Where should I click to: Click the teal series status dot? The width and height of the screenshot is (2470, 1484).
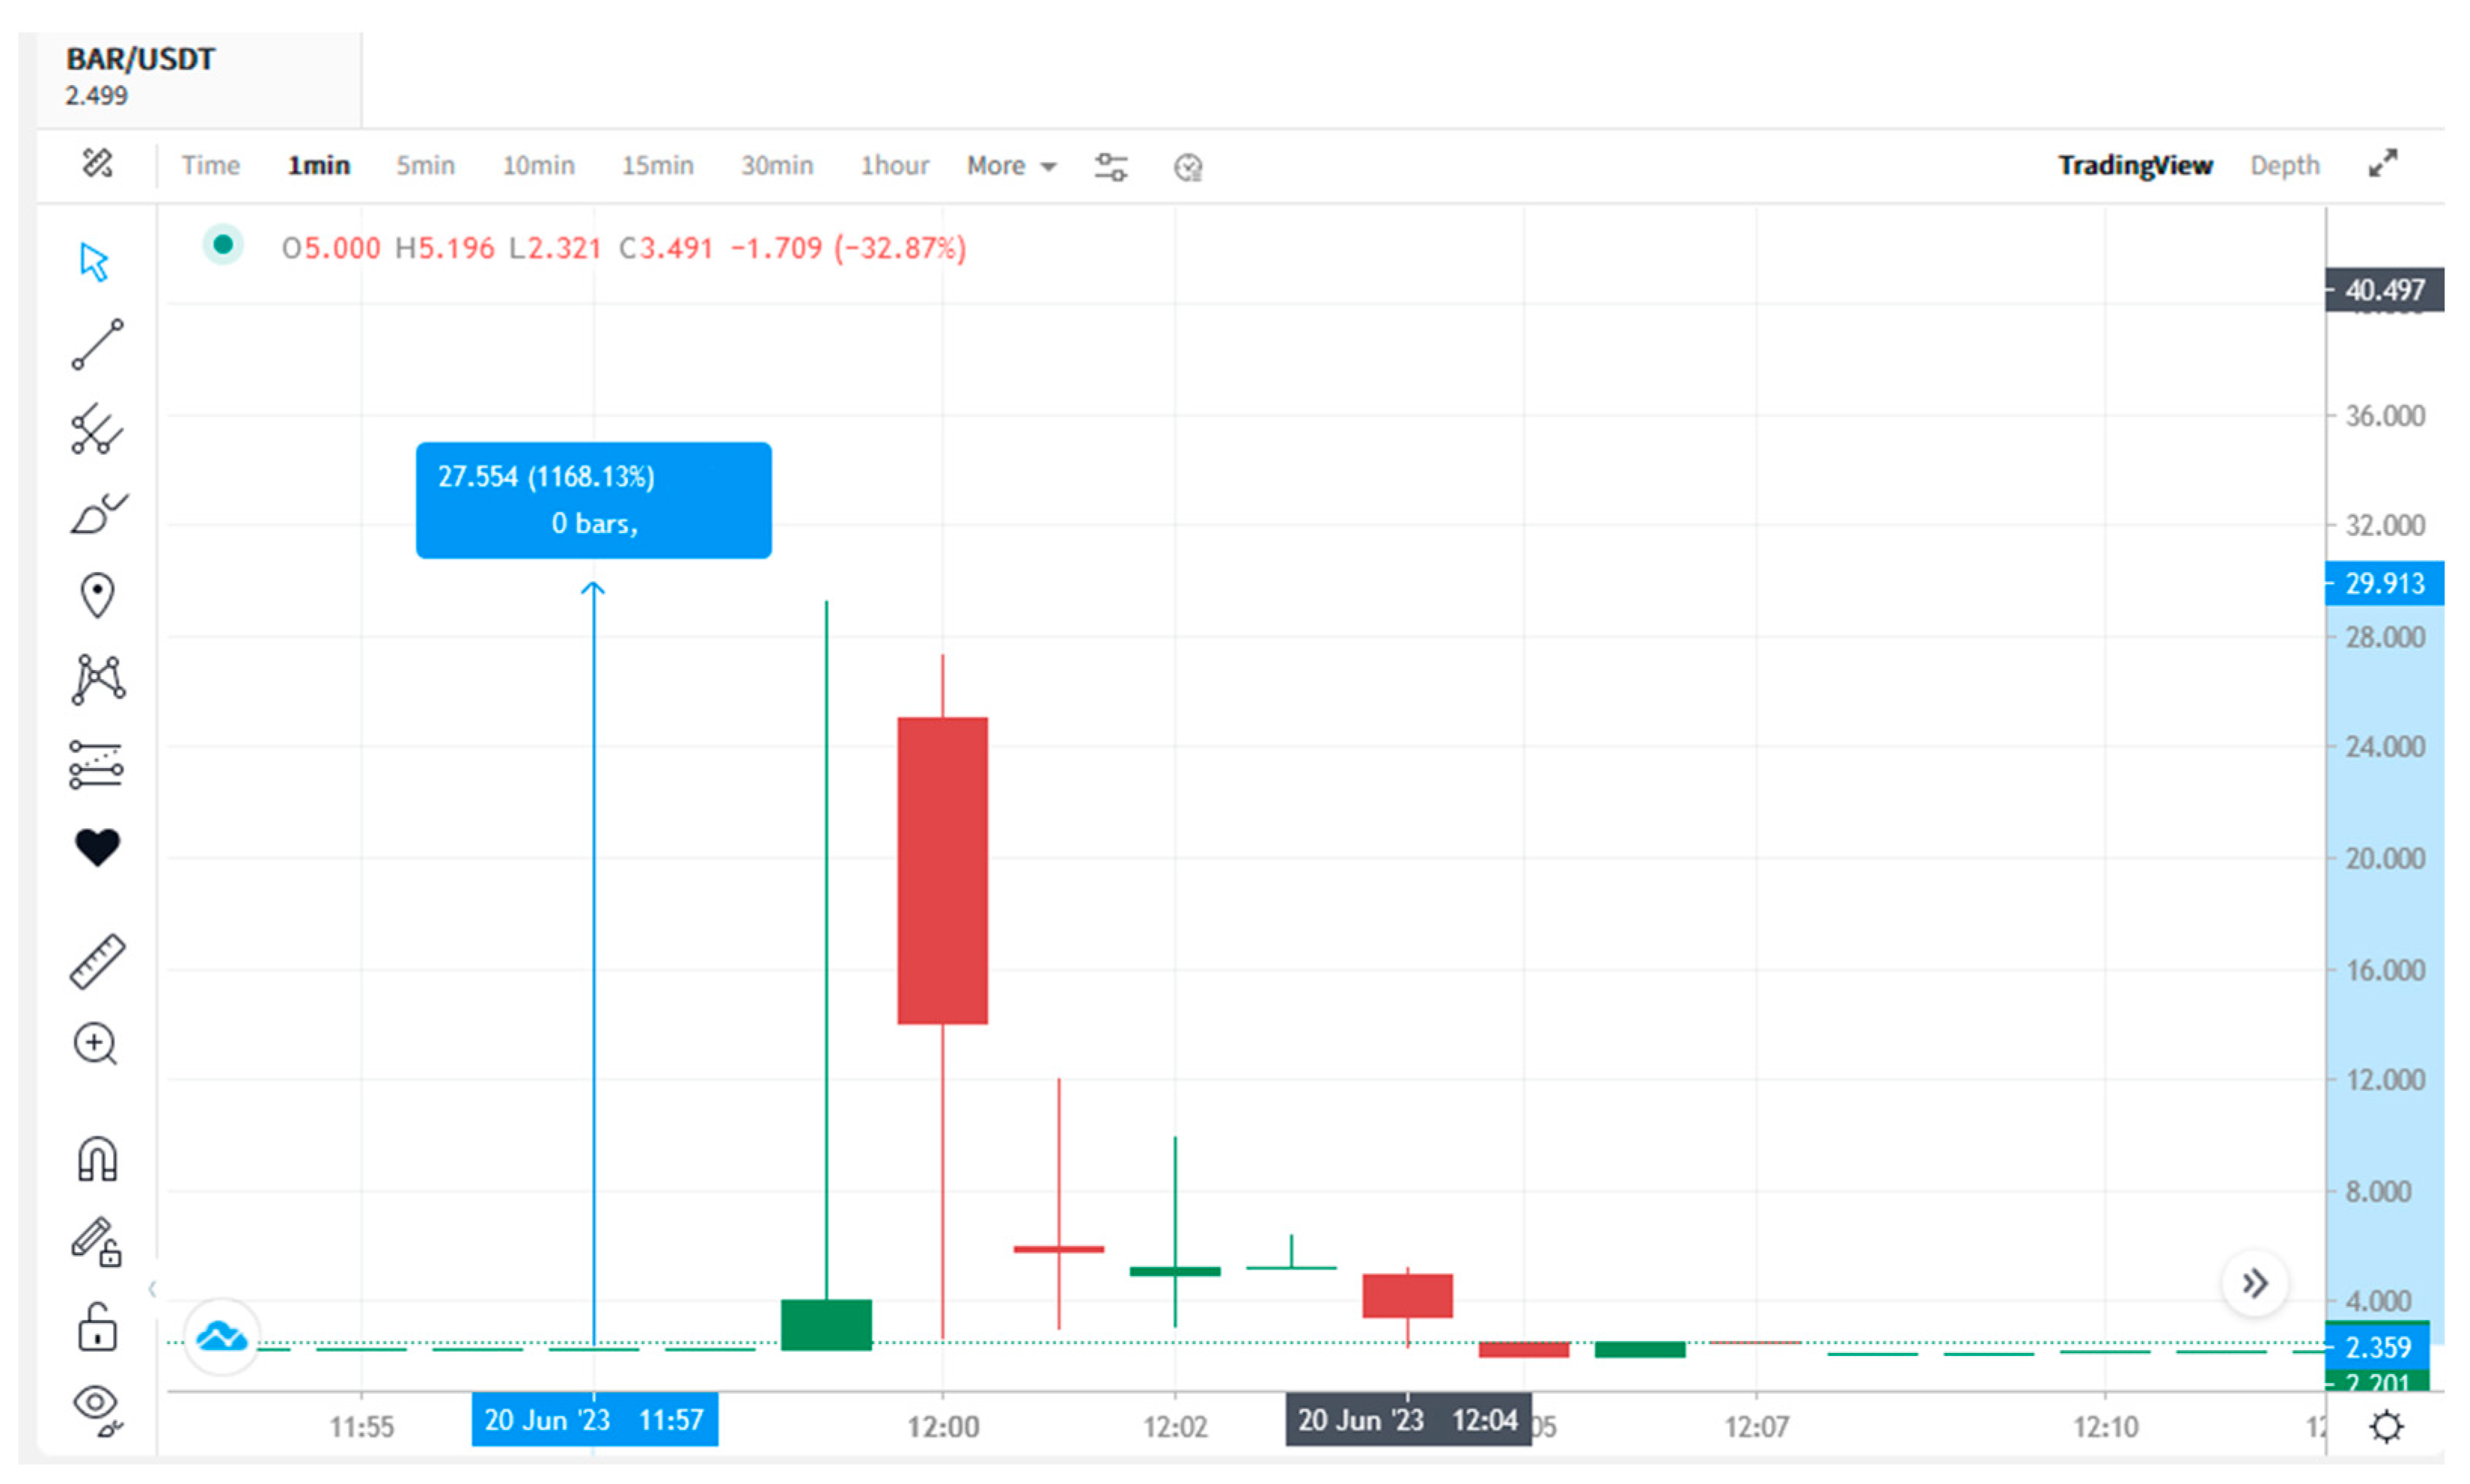click(223, 245)
